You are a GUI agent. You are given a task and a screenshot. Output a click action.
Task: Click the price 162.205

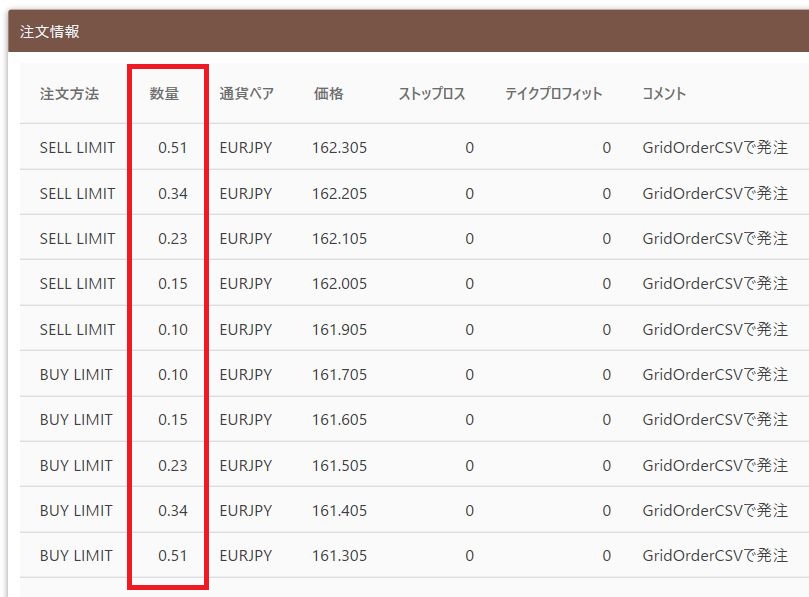[339, 193]
